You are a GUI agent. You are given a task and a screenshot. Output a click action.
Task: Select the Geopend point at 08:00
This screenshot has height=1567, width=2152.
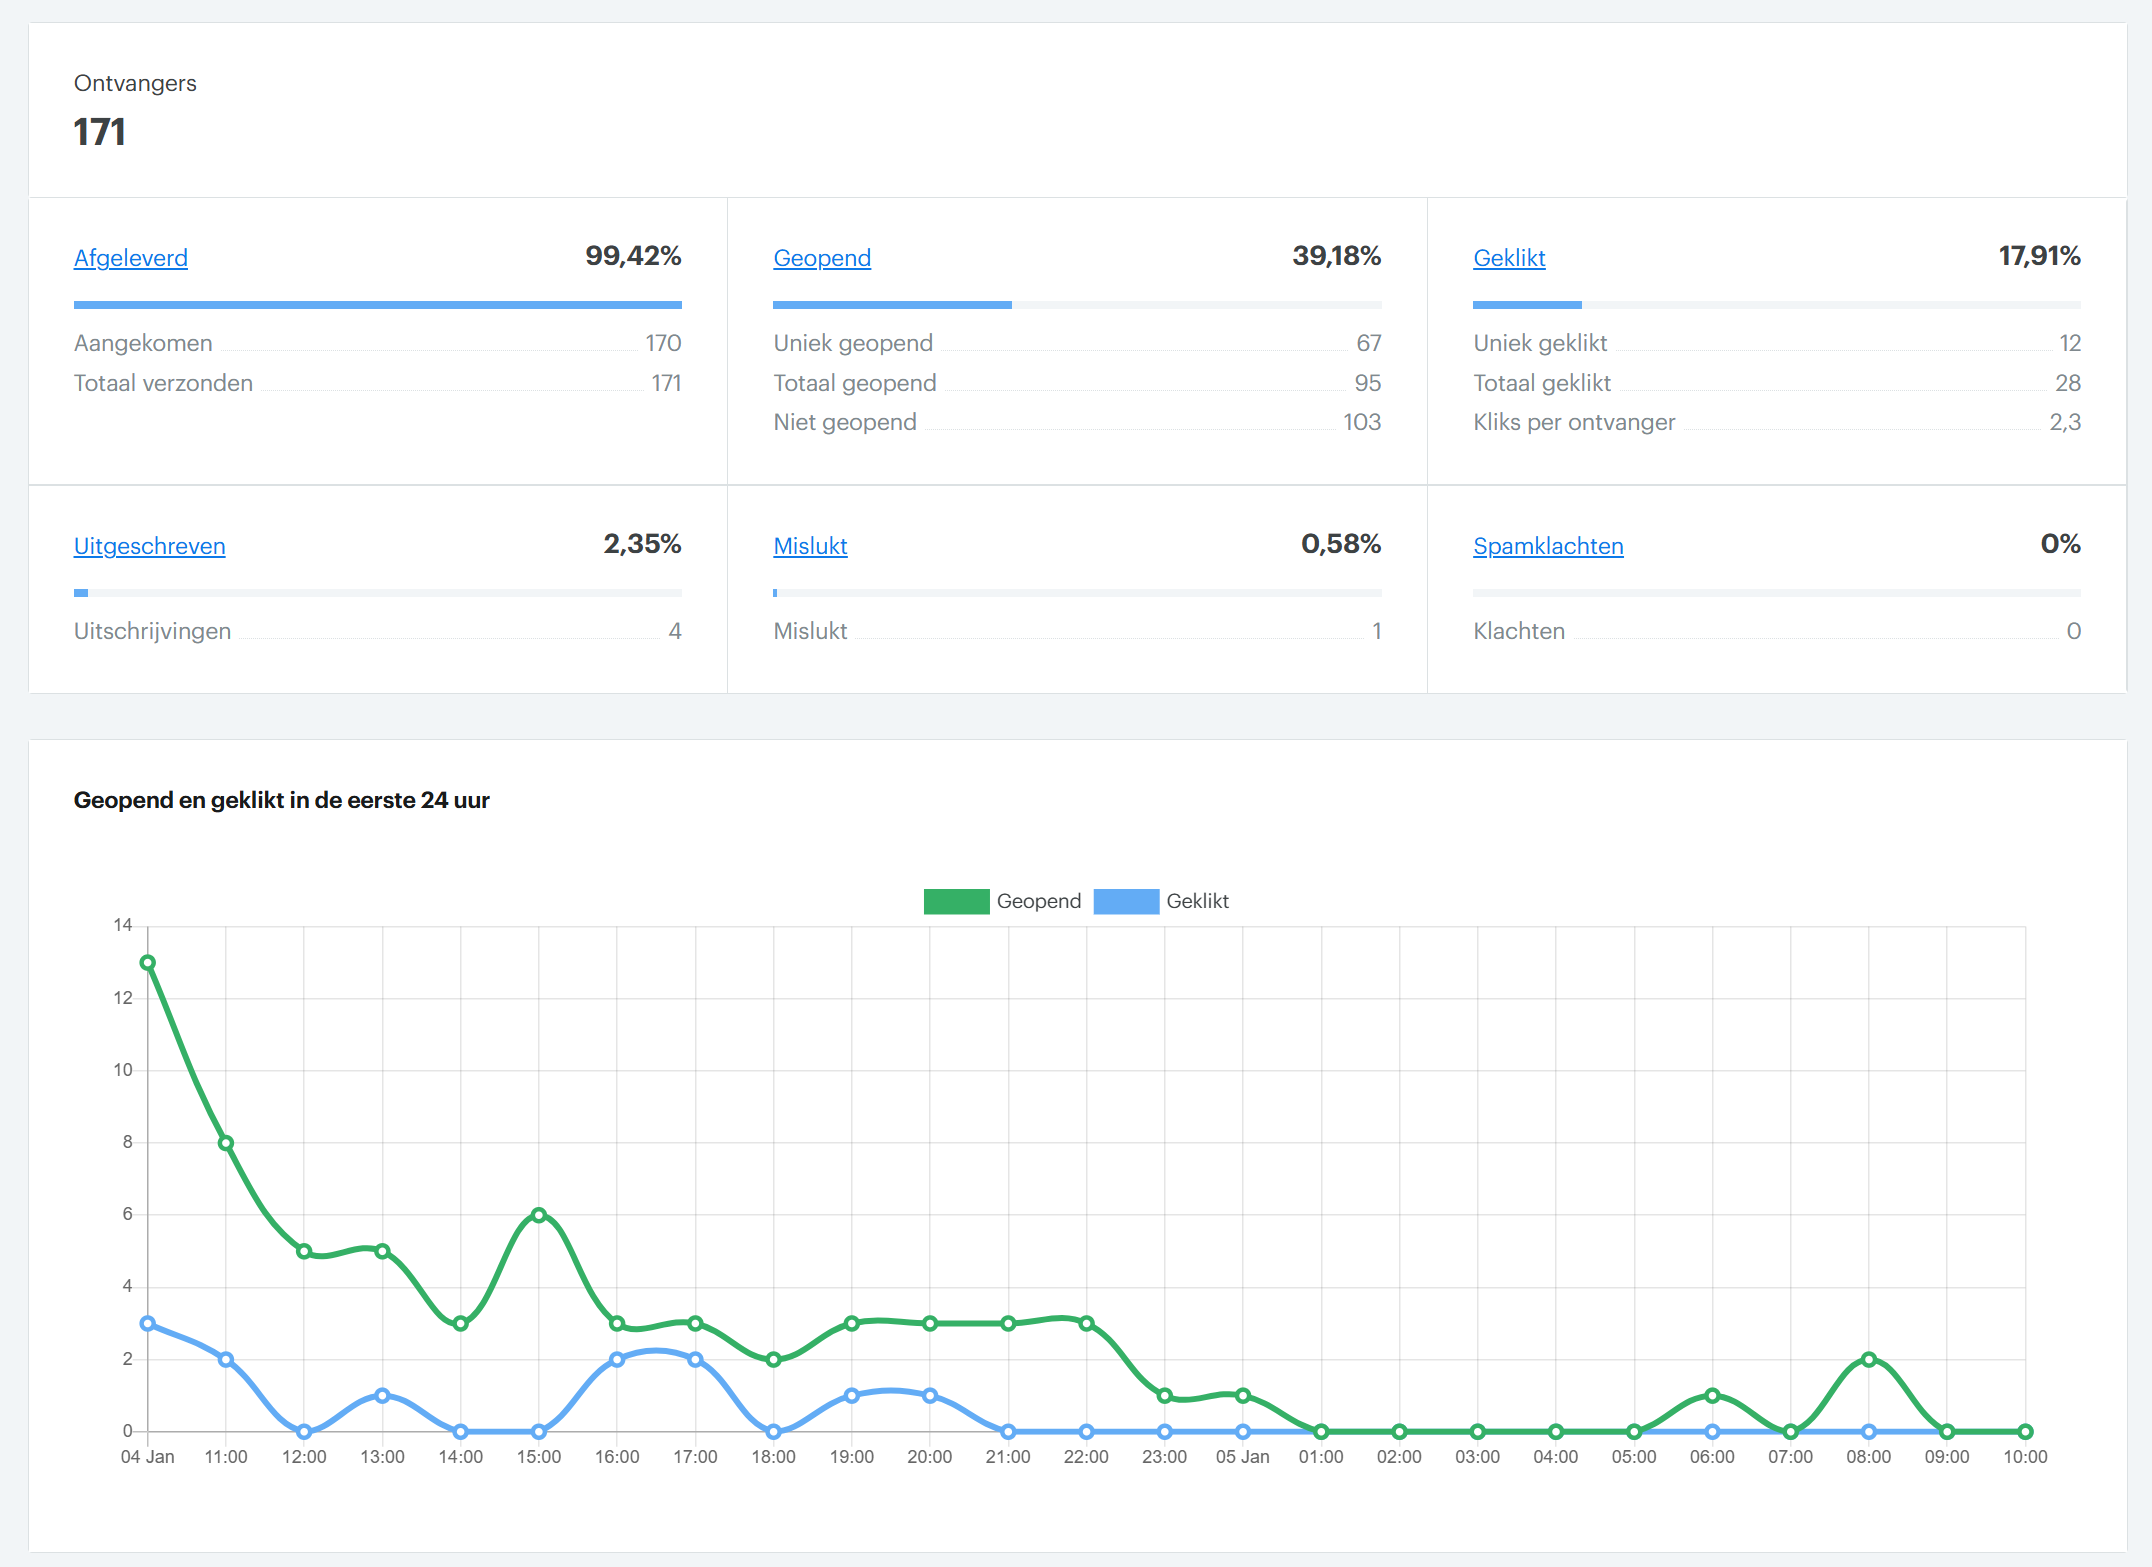(1868, 1359)
